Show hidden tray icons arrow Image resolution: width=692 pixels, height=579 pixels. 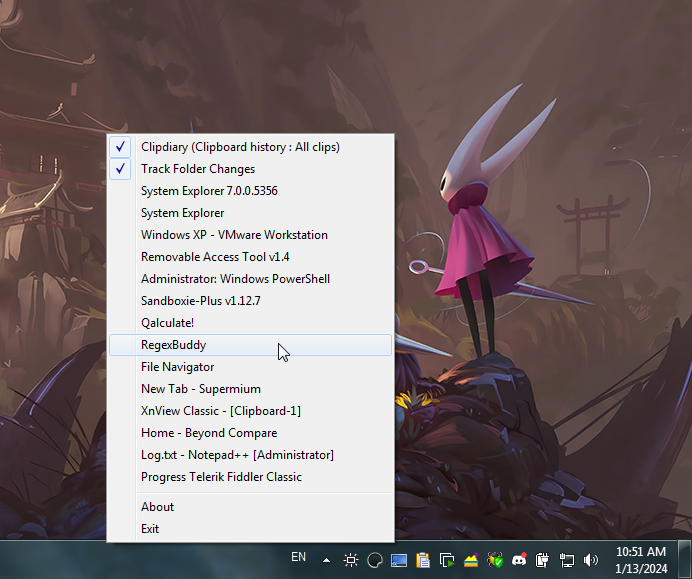point(326,559)
